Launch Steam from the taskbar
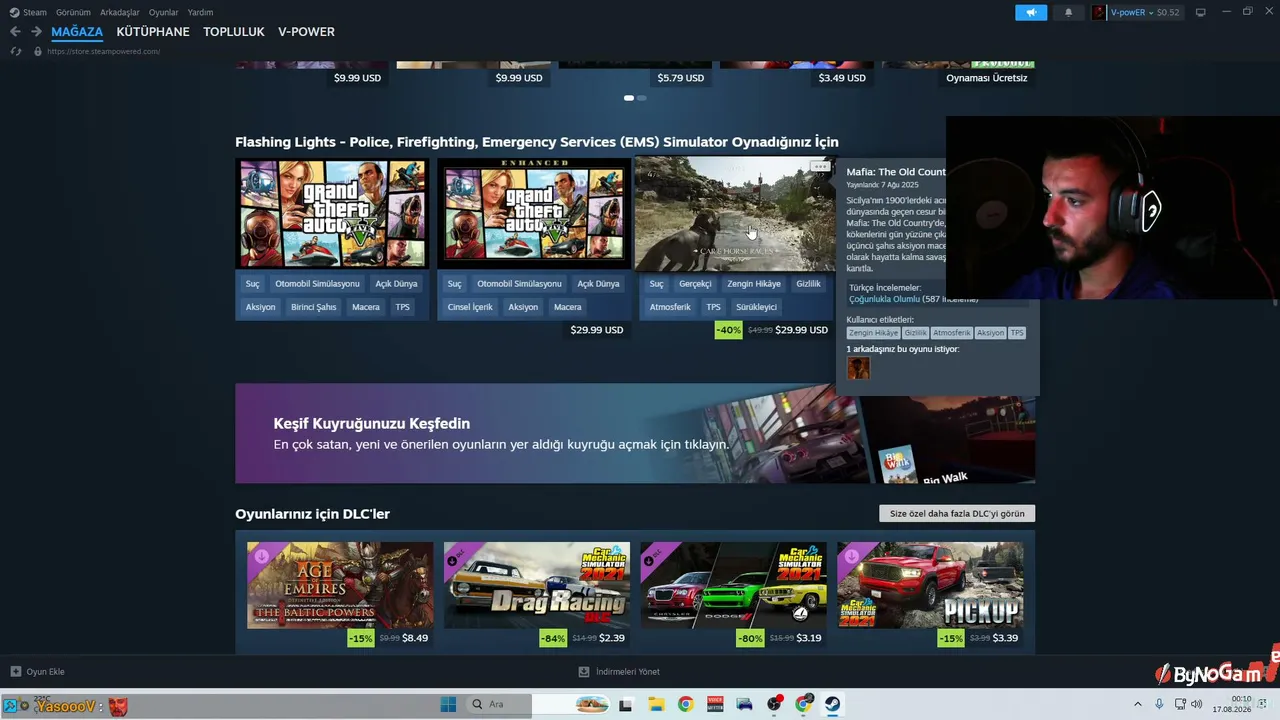Viewport: 1280px width, 720px height. click(832, 704)
